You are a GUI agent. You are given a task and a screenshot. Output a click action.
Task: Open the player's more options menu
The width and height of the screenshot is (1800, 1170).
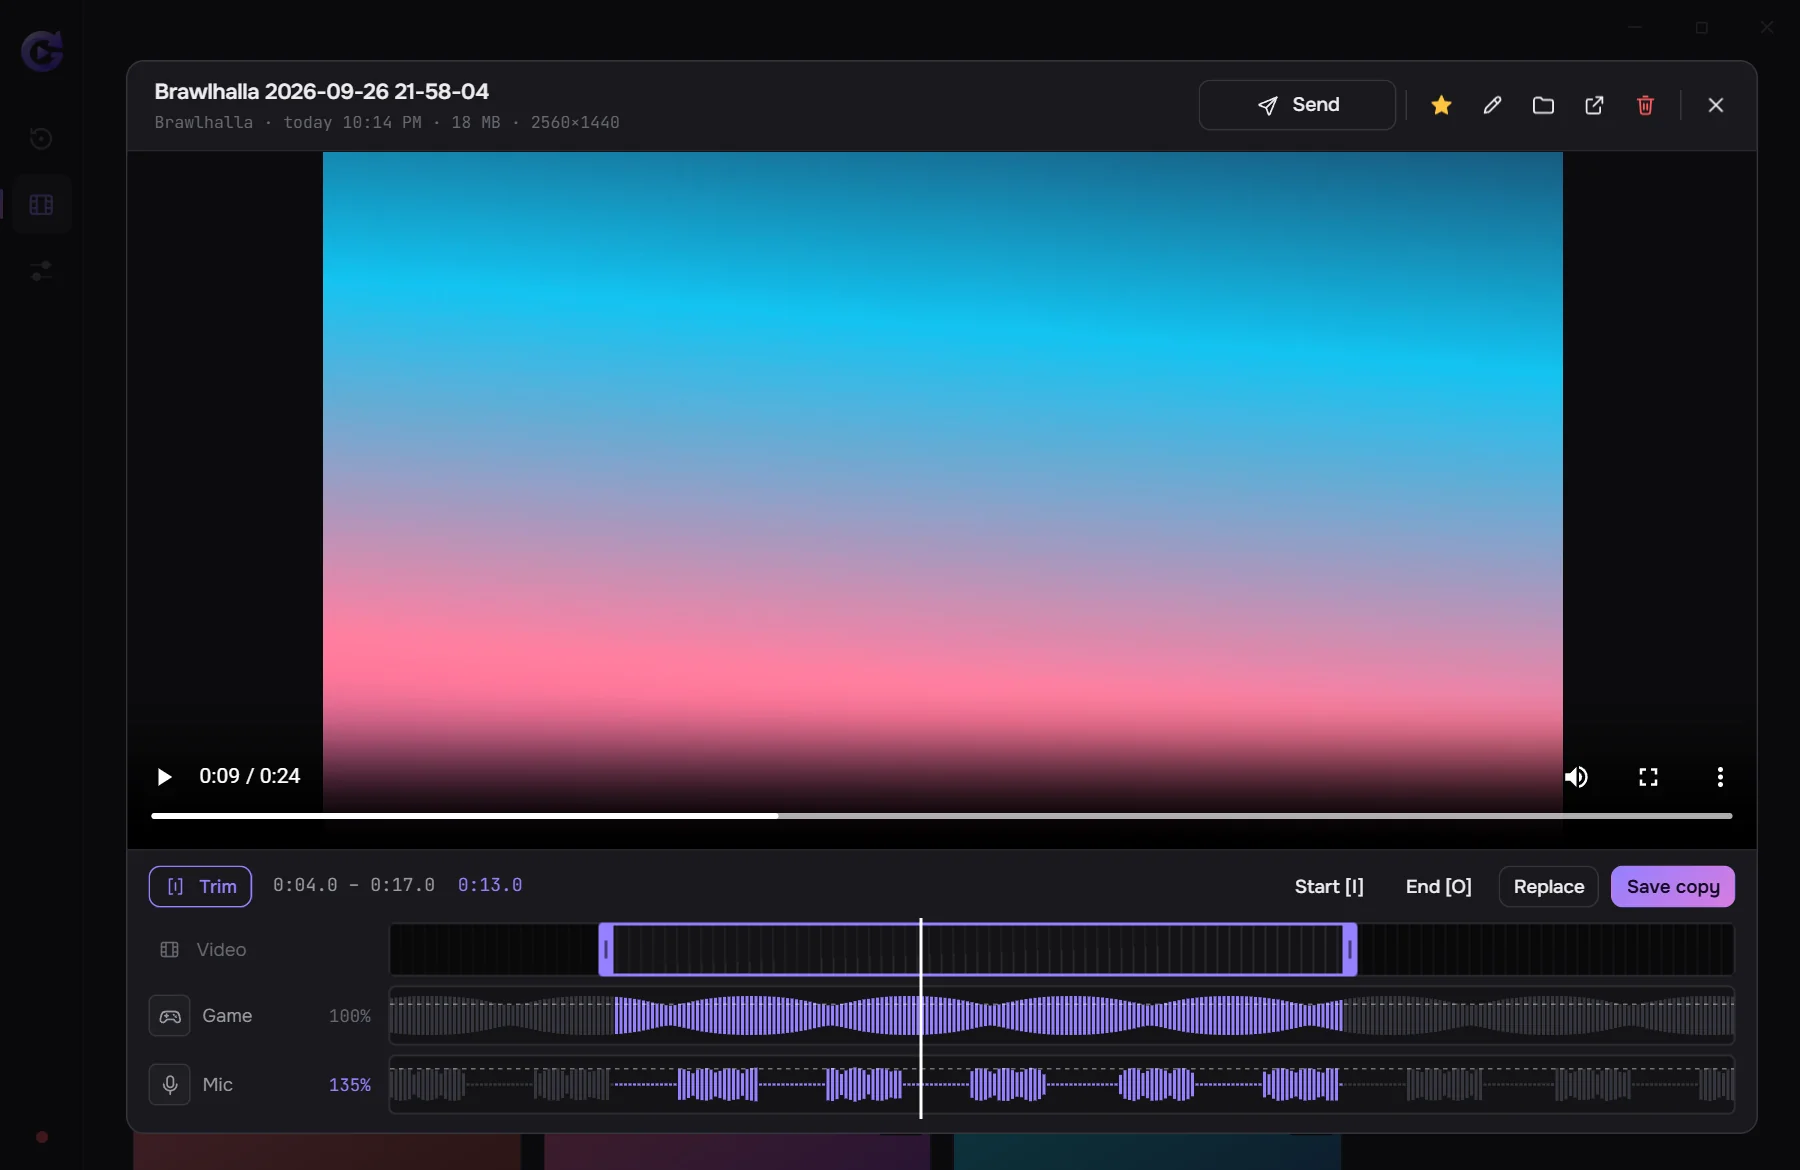(x=1720, y=777)
